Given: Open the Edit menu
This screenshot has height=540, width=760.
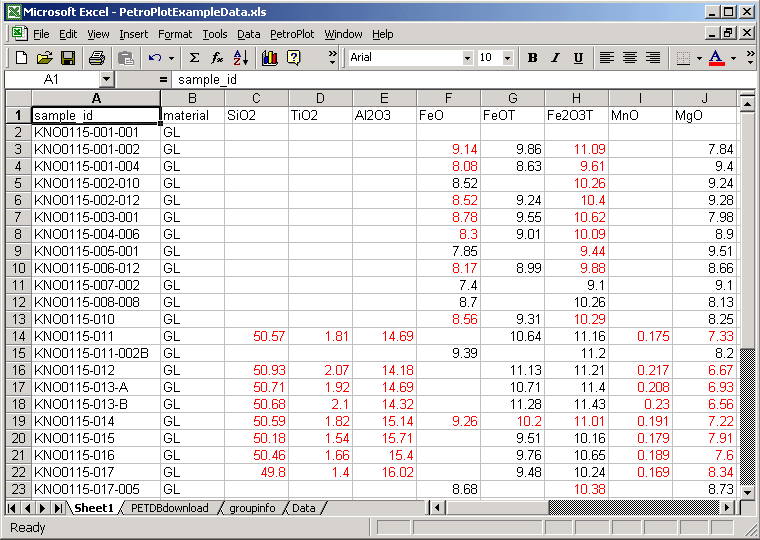Looking at the screenshot, I should point(68,34).
